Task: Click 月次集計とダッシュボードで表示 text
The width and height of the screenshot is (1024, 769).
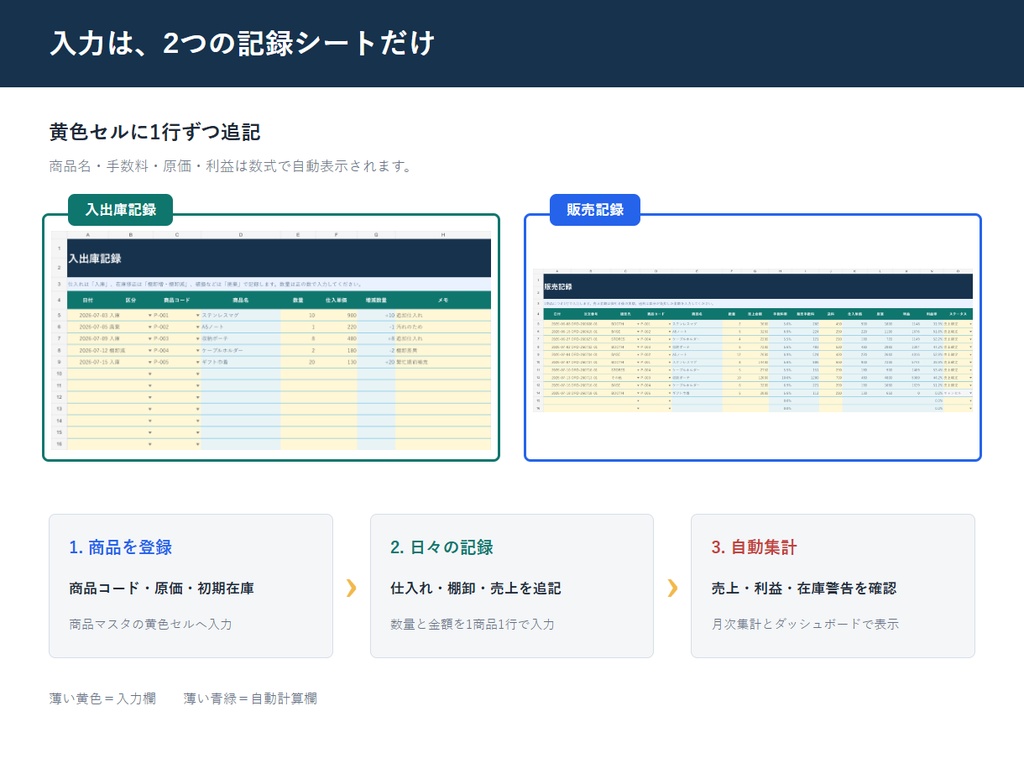Action: (x=805, y=624)
